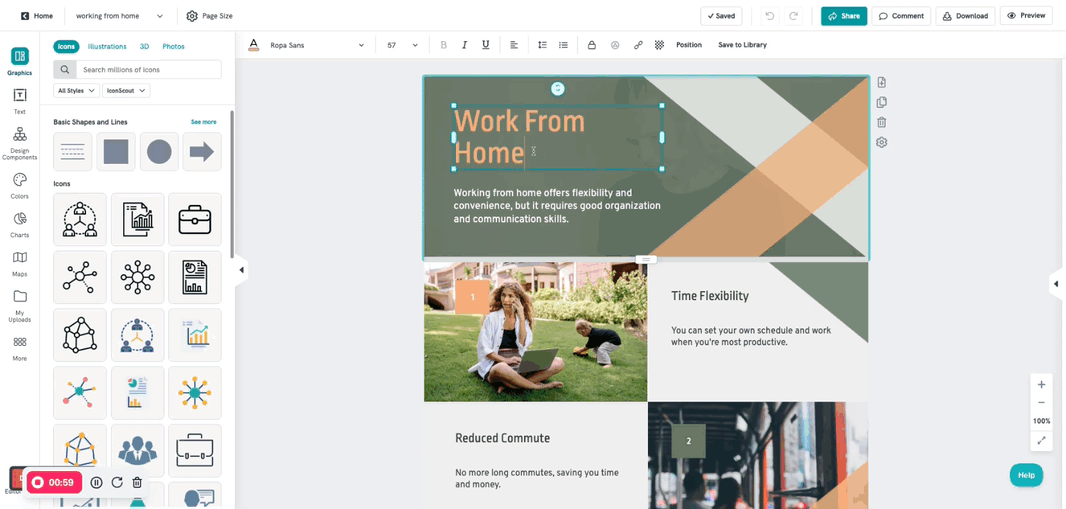This screenshot has height=509, width=1066.
Task: Click the text color icon
Action: pos(254,45)
